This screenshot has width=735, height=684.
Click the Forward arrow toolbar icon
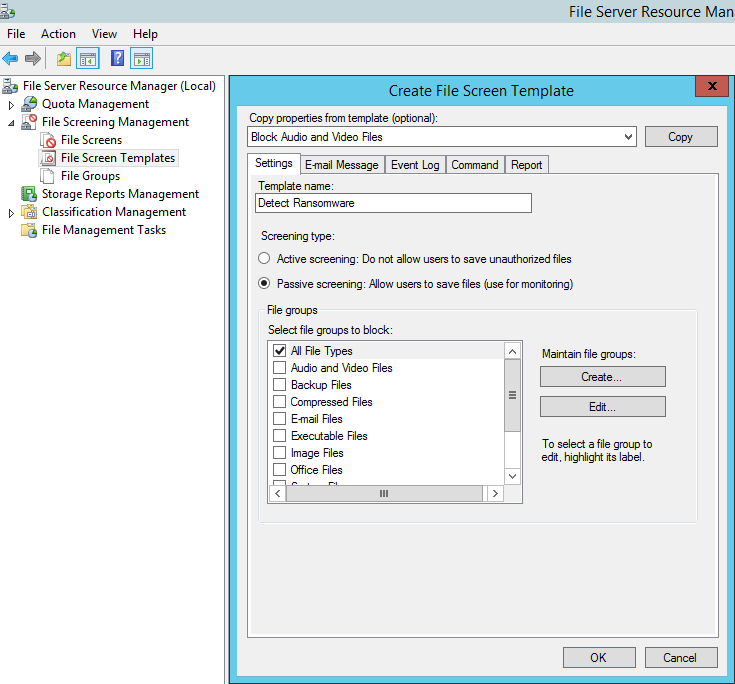pyautogui.click(x=33, y=59)
